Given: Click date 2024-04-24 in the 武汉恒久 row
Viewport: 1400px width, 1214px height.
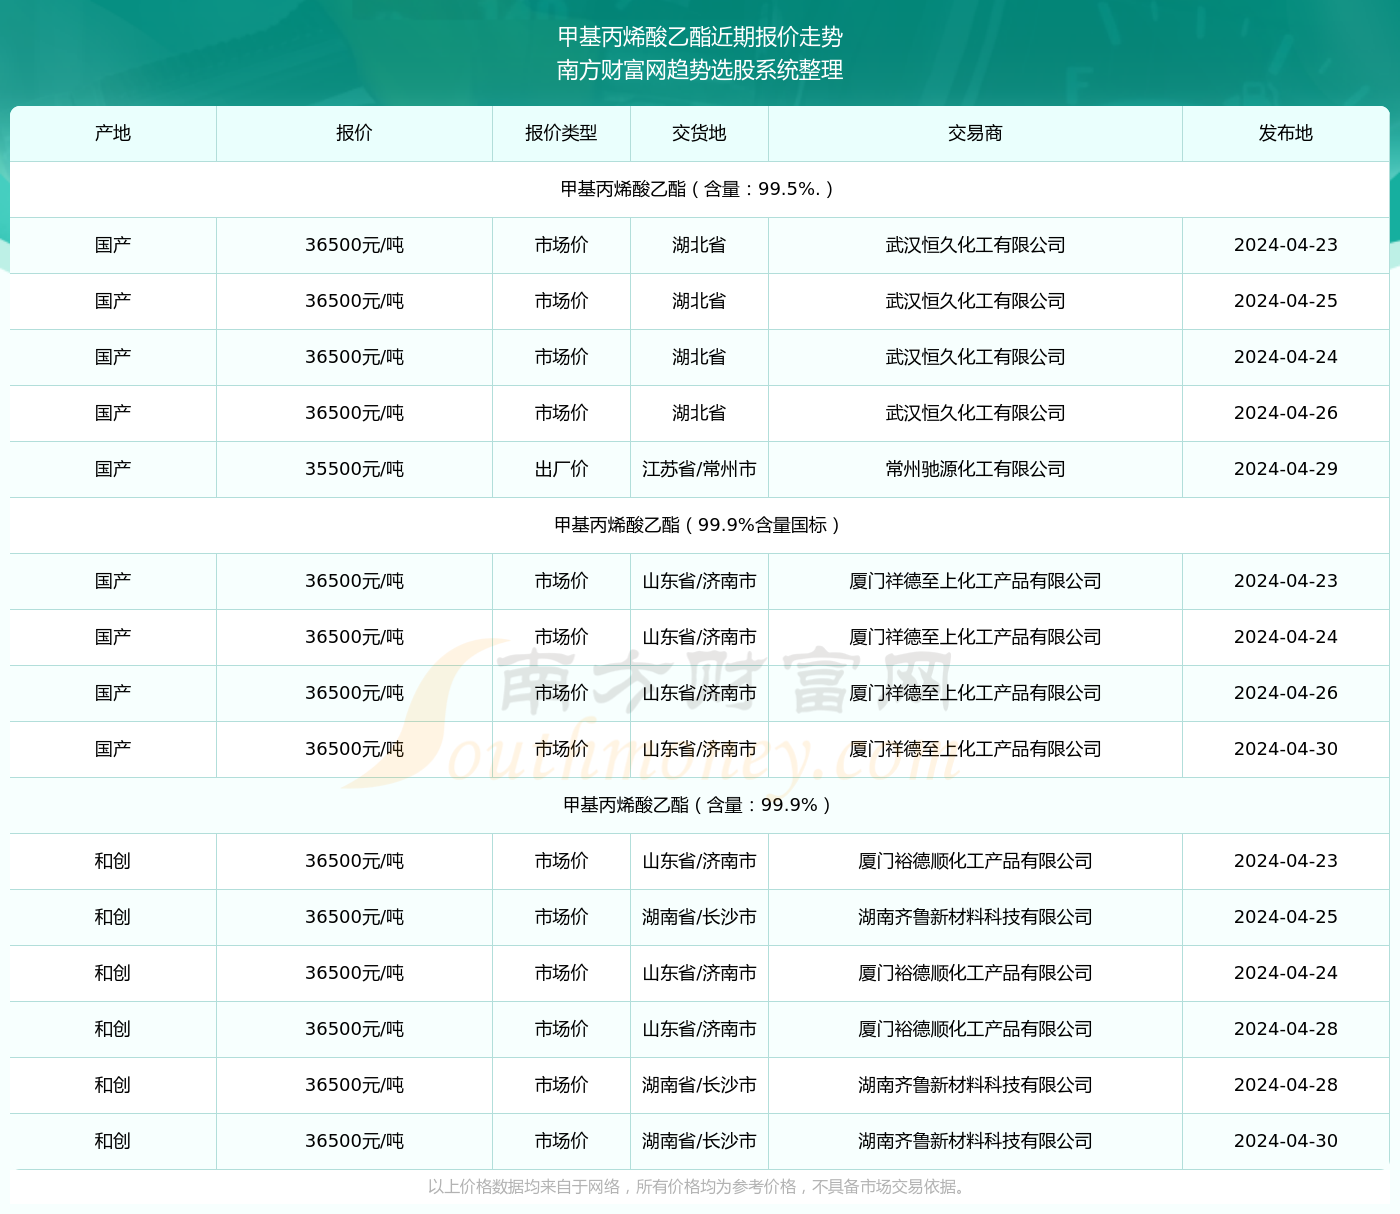Looking at the screenshot, I should pos(1285,357).
